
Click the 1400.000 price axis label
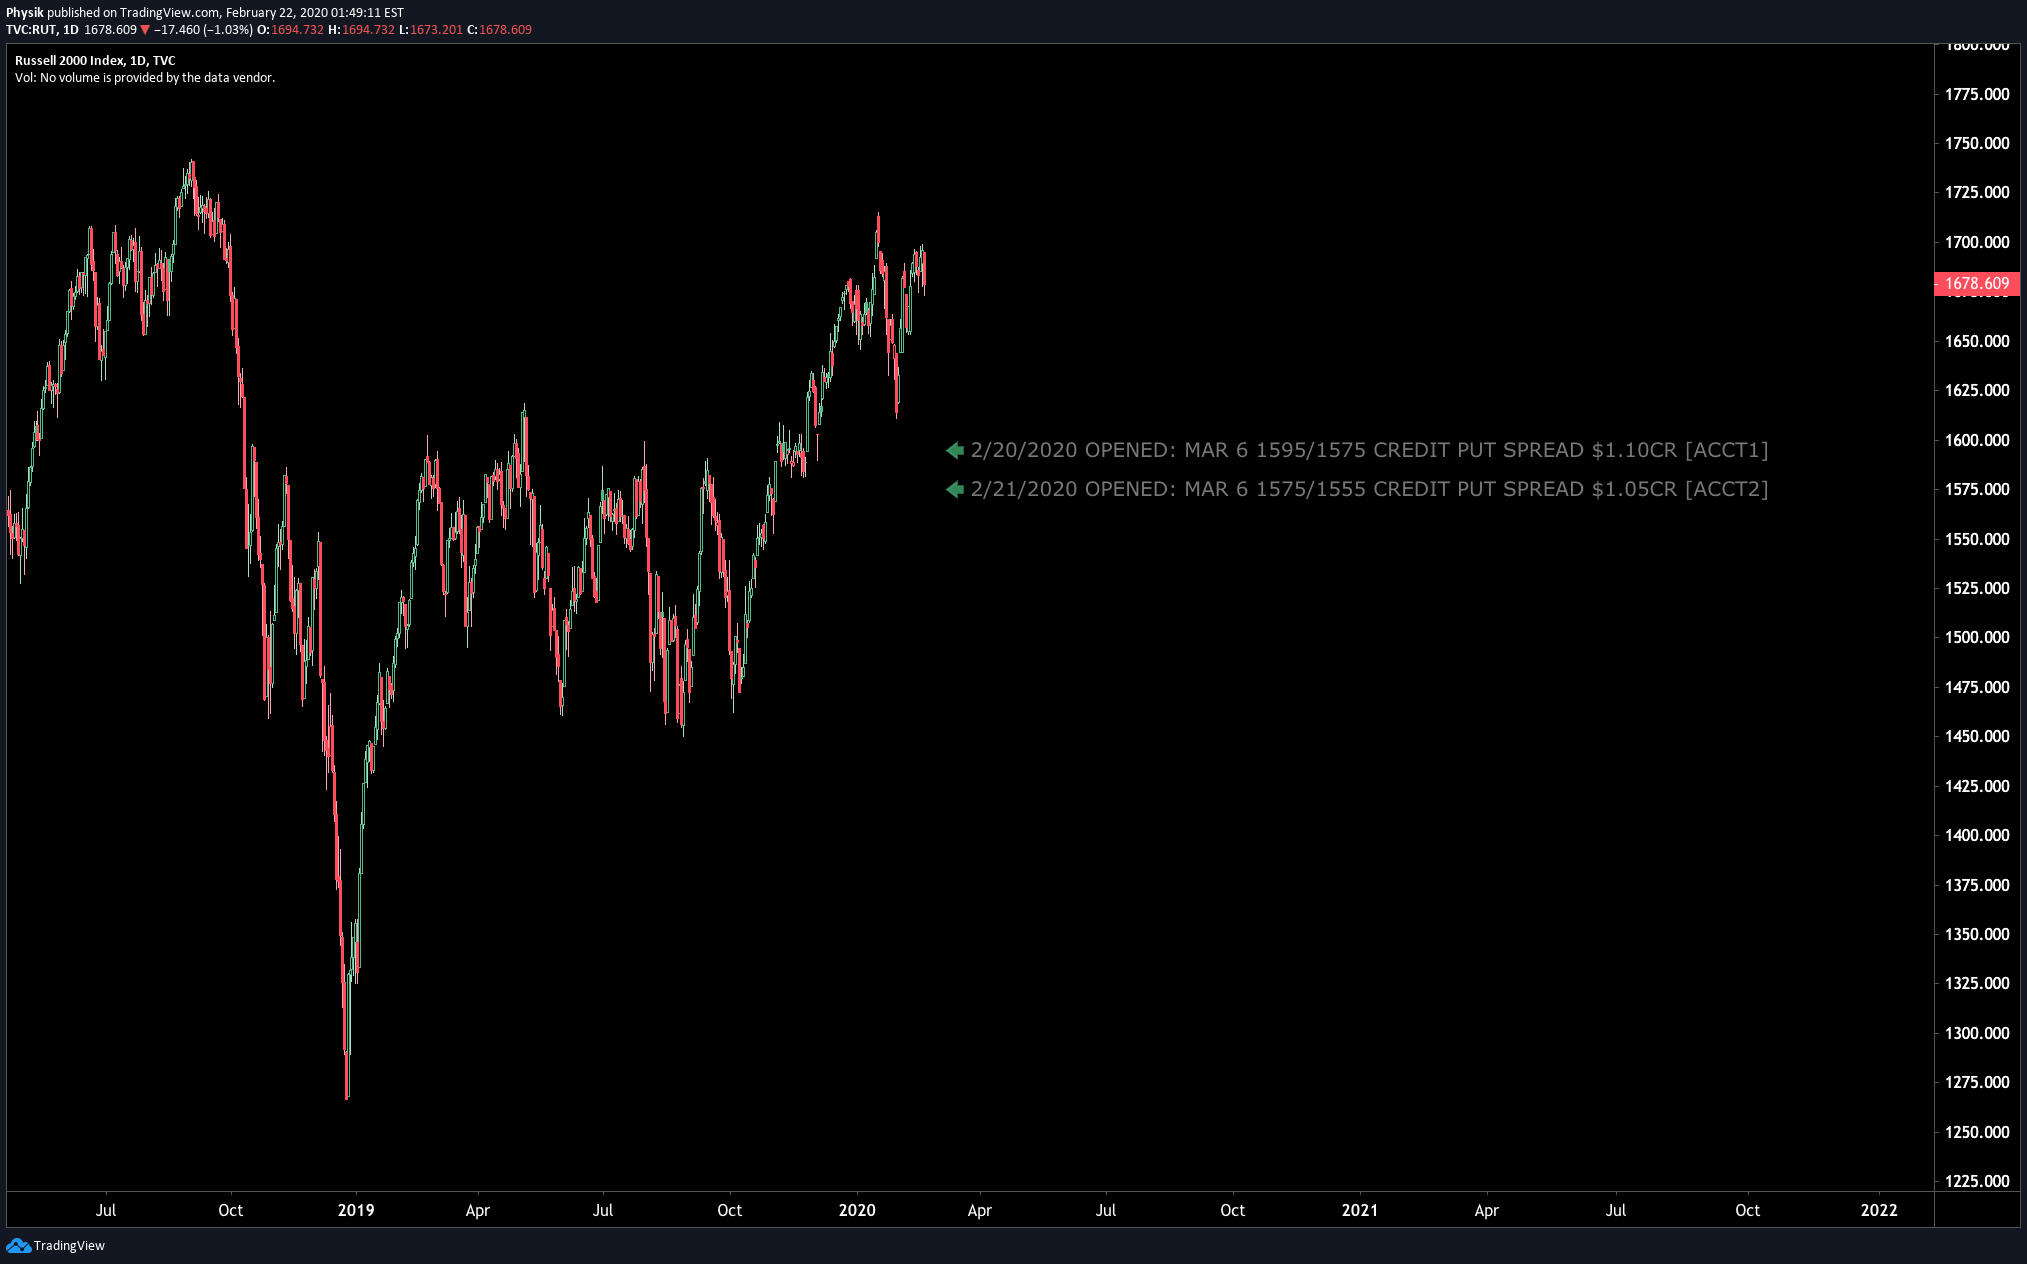1977,835
